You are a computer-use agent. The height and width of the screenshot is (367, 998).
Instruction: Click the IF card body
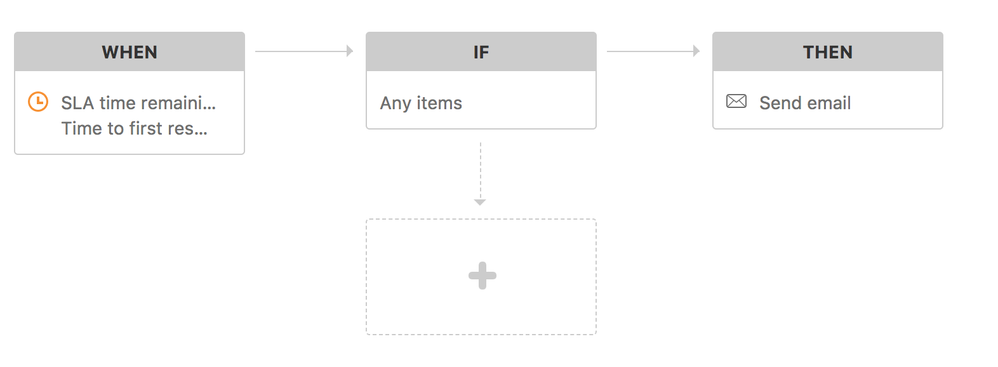481,100
